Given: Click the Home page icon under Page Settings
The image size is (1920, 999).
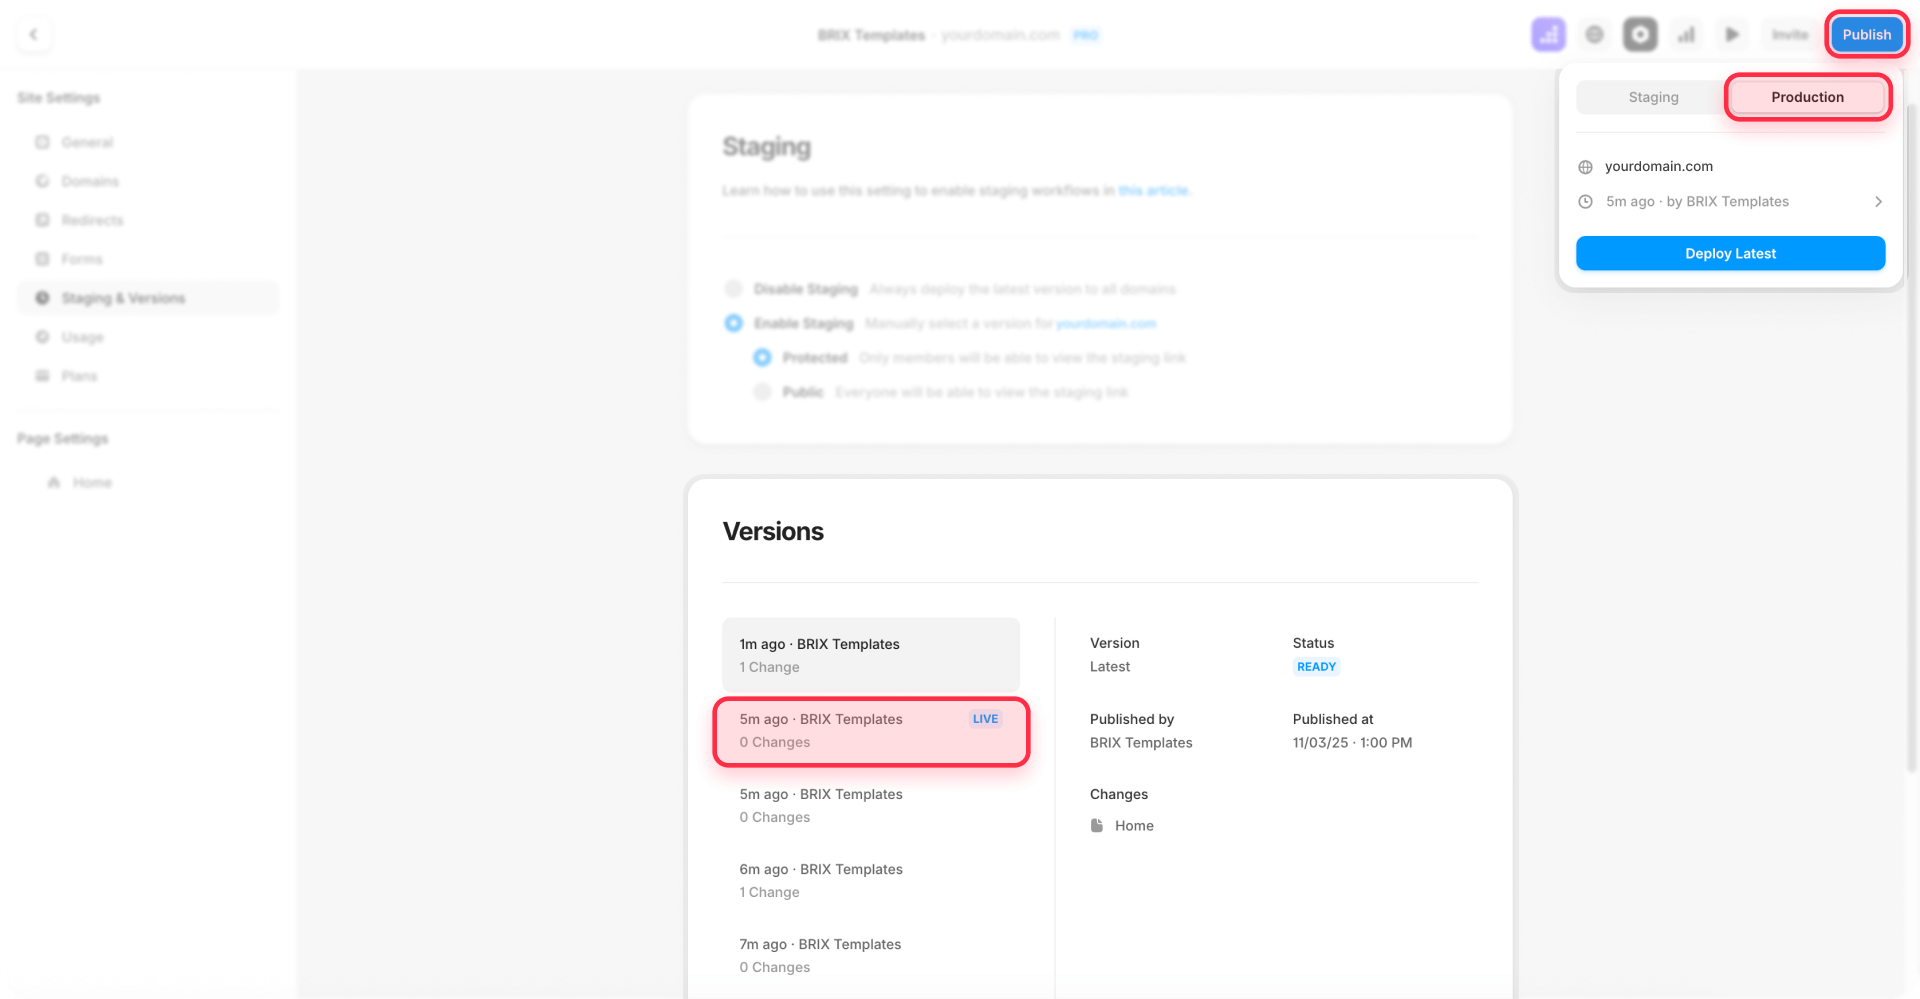Looking at the screenshot, I should (x=55, y=481).
